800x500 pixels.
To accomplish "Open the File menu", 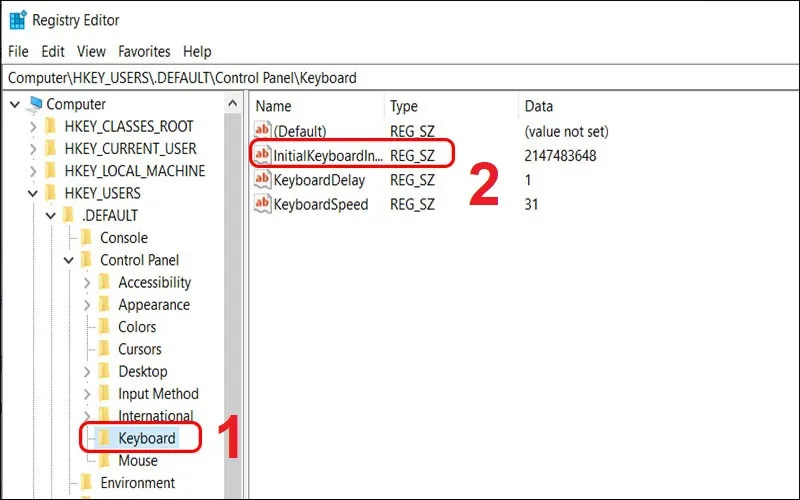I will click(x=20, y=51).
